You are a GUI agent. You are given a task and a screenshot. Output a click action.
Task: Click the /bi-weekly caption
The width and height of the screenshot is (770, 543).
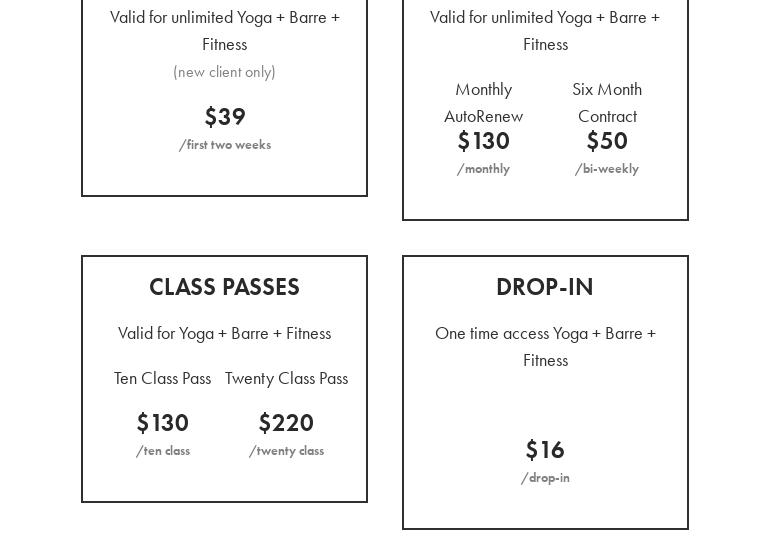pos(607,169)
